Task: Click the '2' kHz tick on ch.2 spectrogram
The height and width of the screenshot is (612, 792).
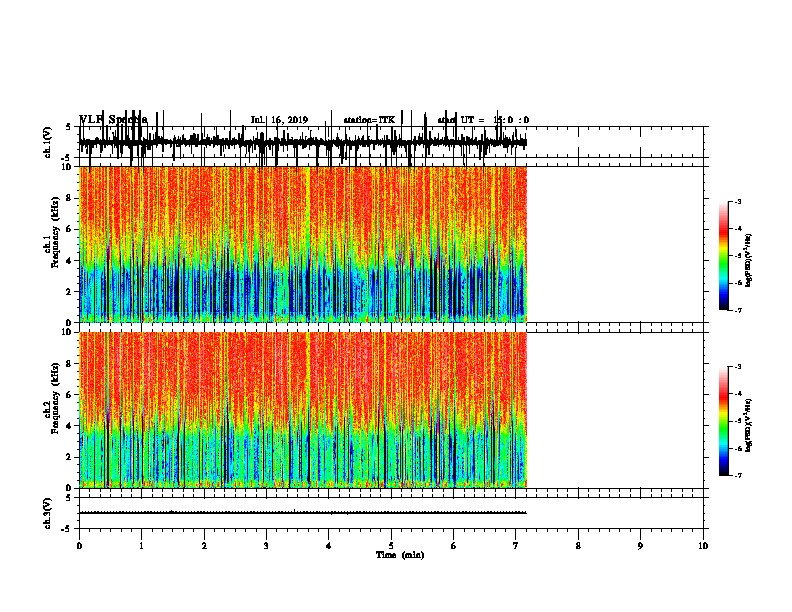Action: pos(69,457)
